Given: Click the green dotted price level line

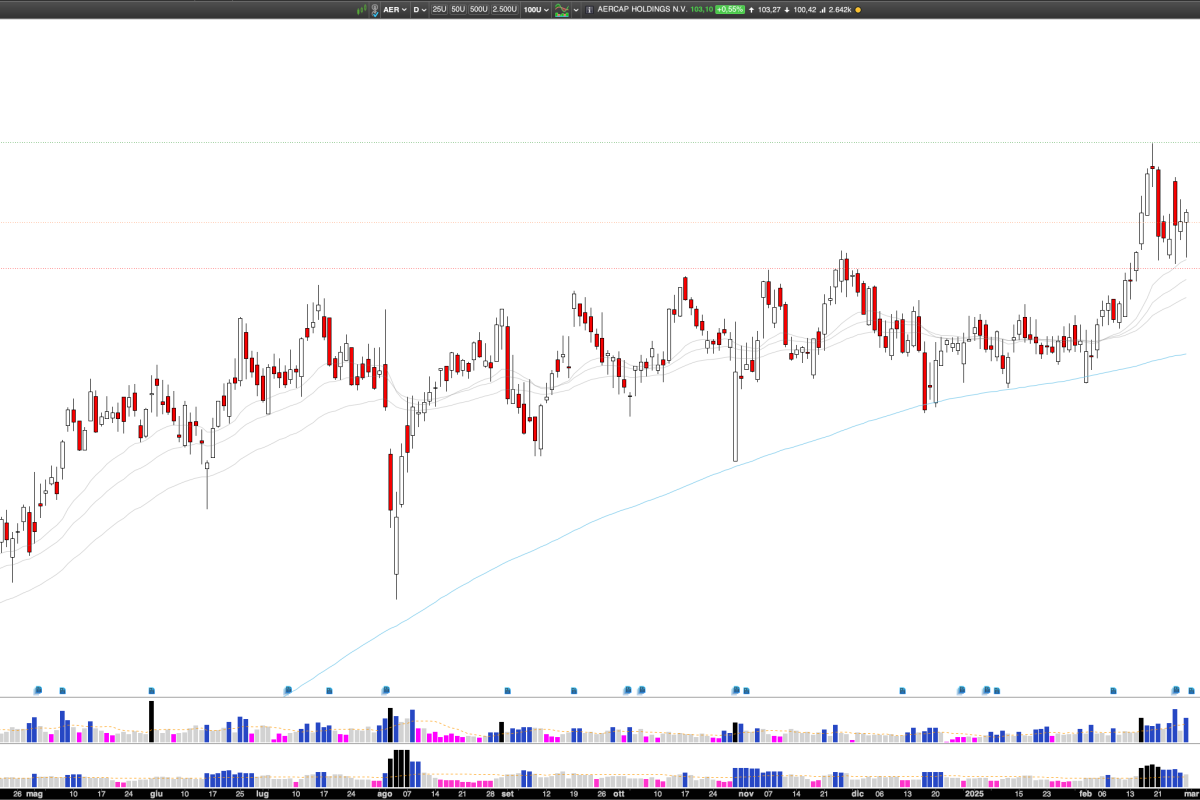Looking at the screenshot, I should pos(600,142).
